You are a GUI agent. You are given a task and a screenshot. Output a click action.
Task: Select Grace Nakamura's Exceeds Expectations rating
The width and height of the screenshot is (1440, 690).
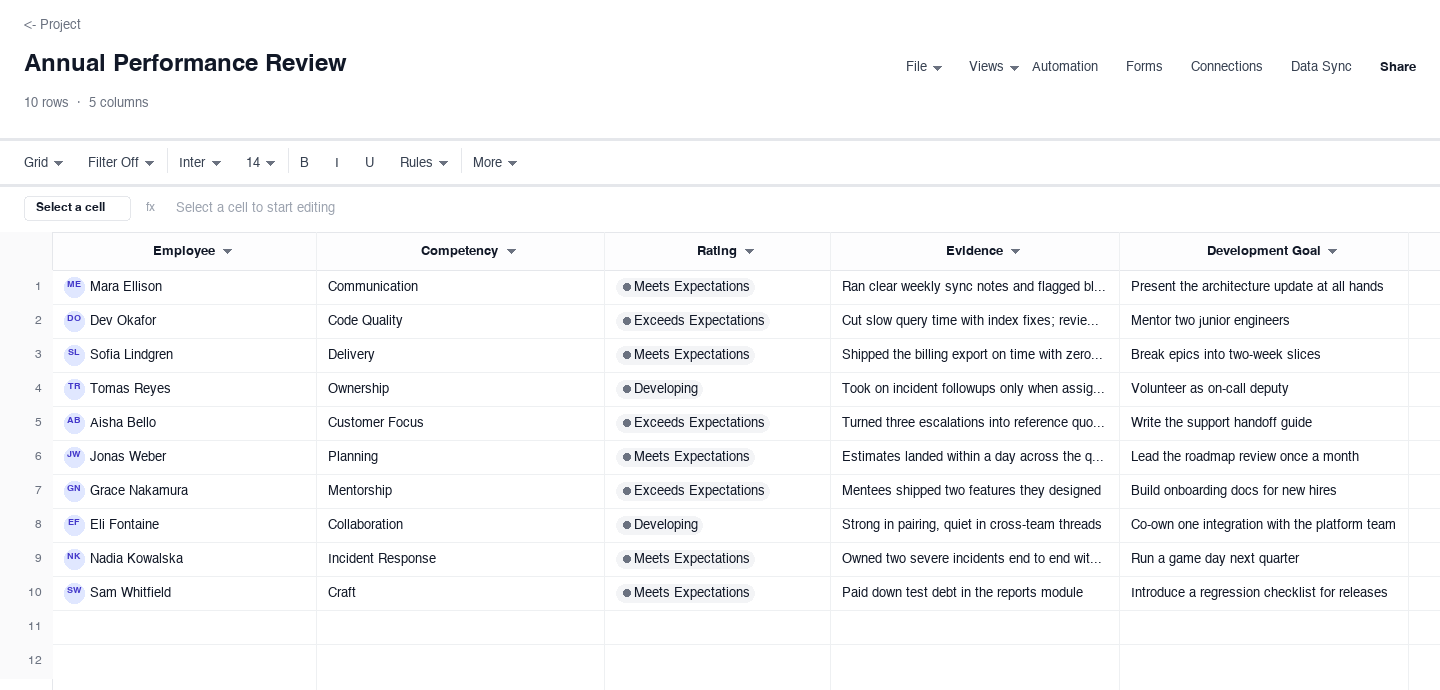(x=693, y=491)
